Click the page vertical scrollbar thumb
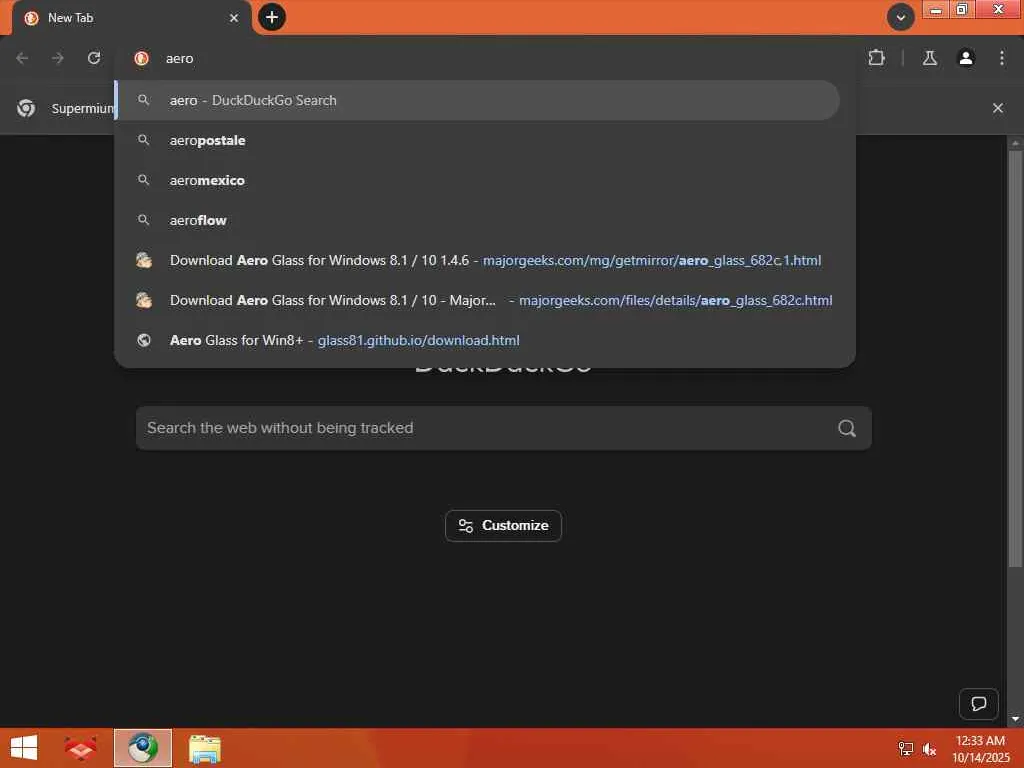1024x768 pixels. [x=1015, y=359]
